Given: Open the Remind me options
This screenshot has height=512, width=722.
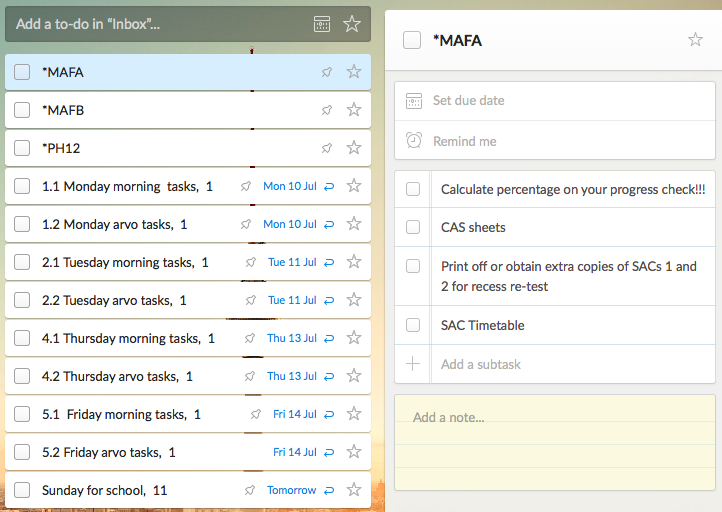Looking at the screenshot, I should pos(555,140).
